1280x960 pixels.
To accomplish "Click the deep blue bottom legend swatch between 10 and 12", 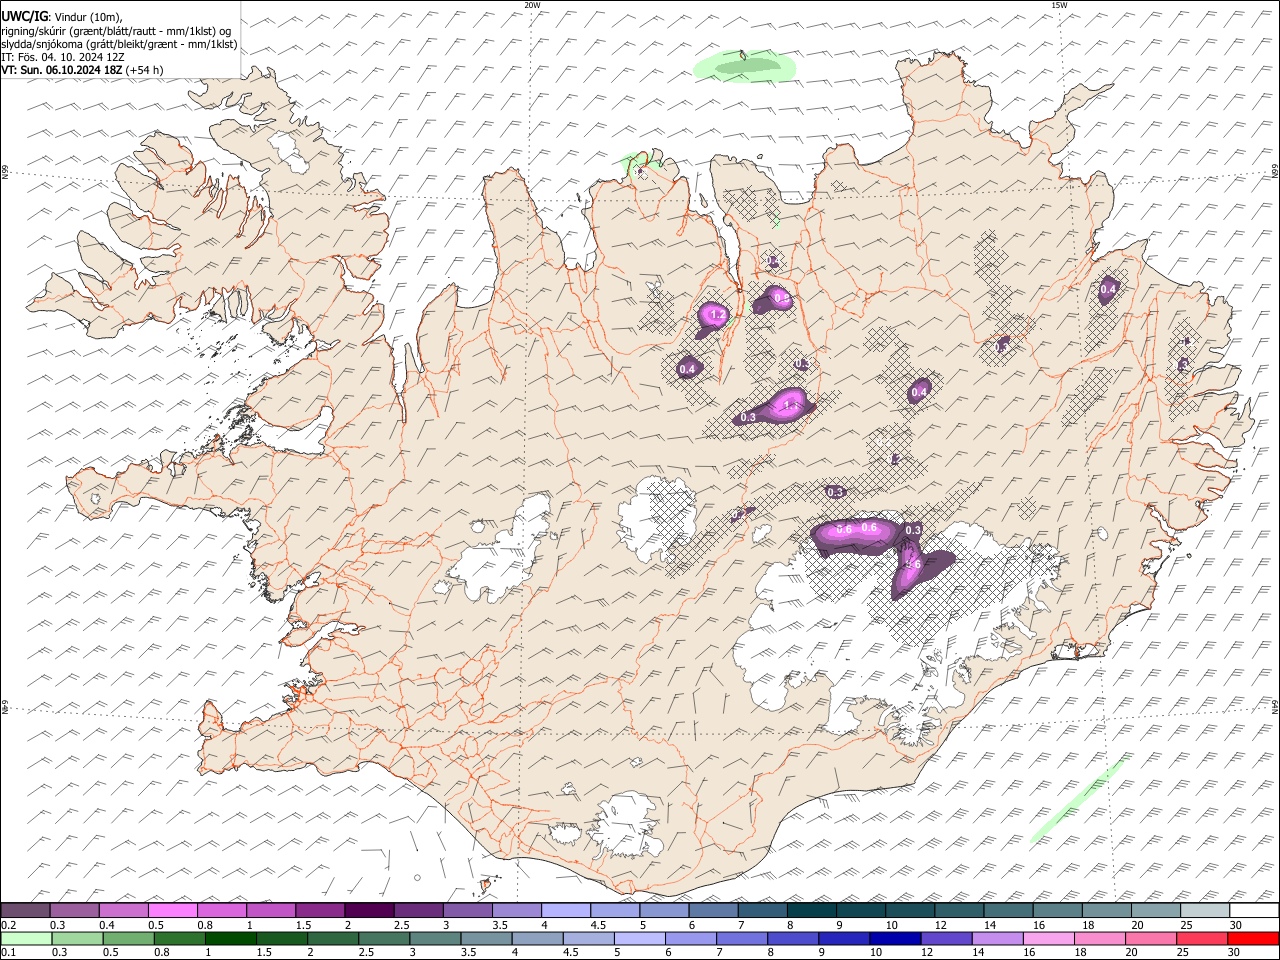I will pos(895,938).
